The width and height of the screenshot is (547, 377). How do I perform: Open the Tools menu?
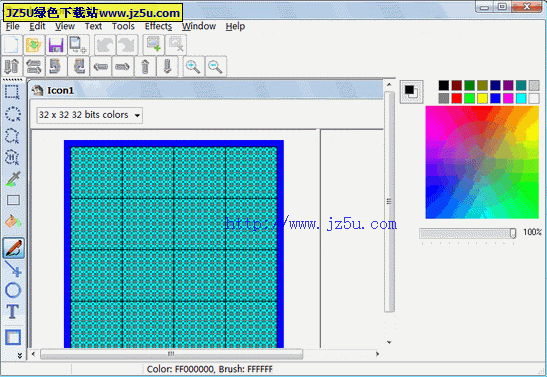click(123, 26)
